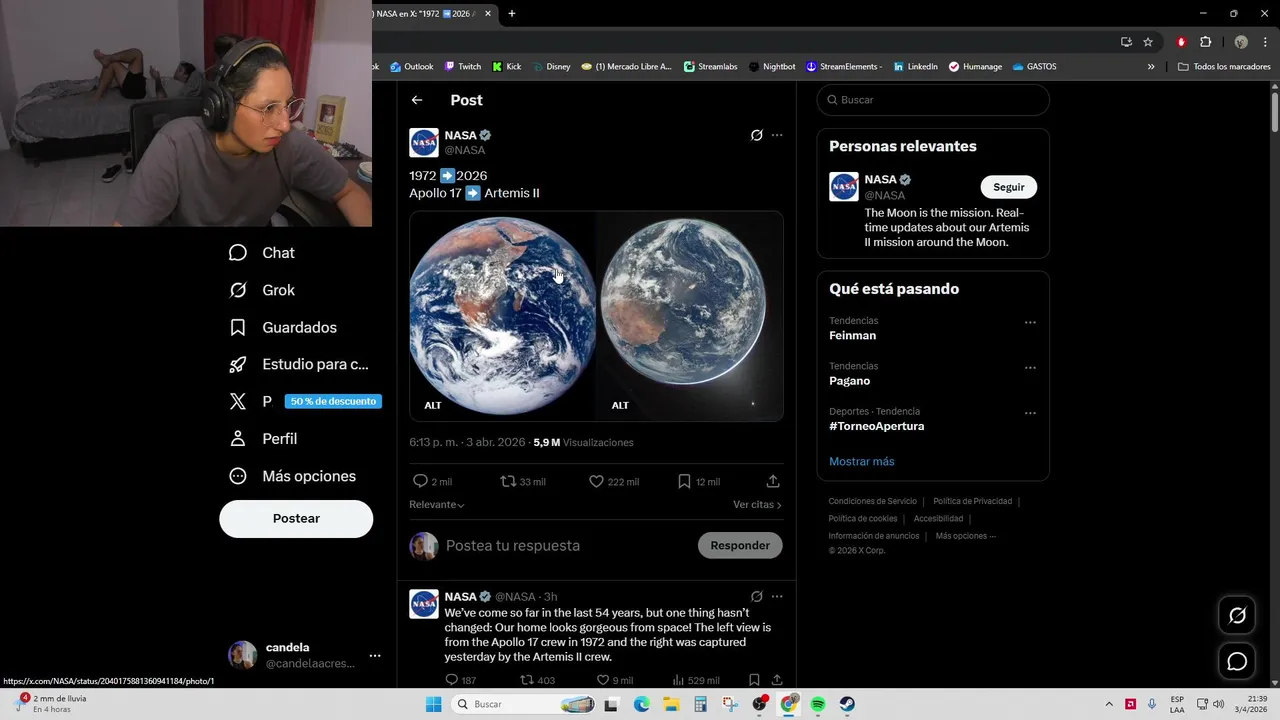Open the Apollo 17 Earth photo
Image resolution: width=1280 pixels, height=720 pixels.
(x=502, y=316)
